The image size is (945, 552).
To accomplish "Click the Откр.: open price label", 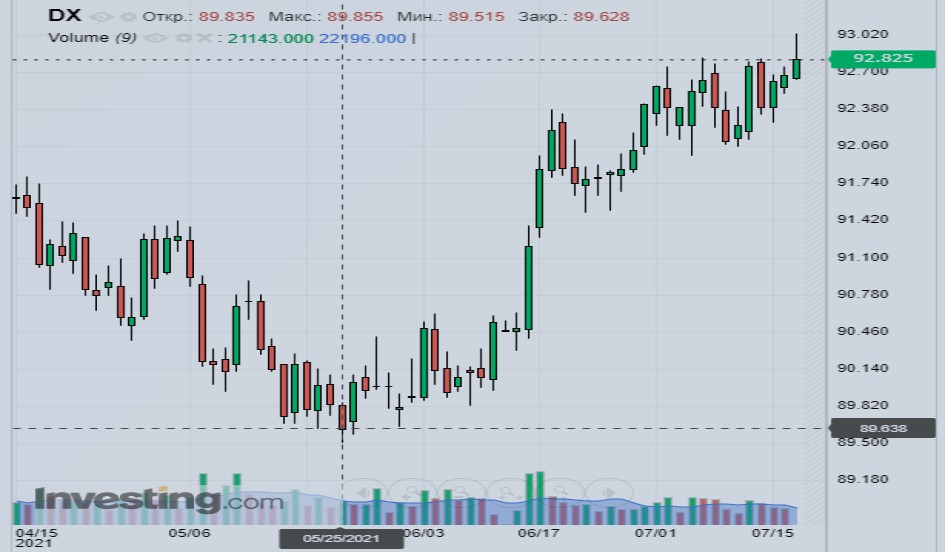I will click(168, 16).
